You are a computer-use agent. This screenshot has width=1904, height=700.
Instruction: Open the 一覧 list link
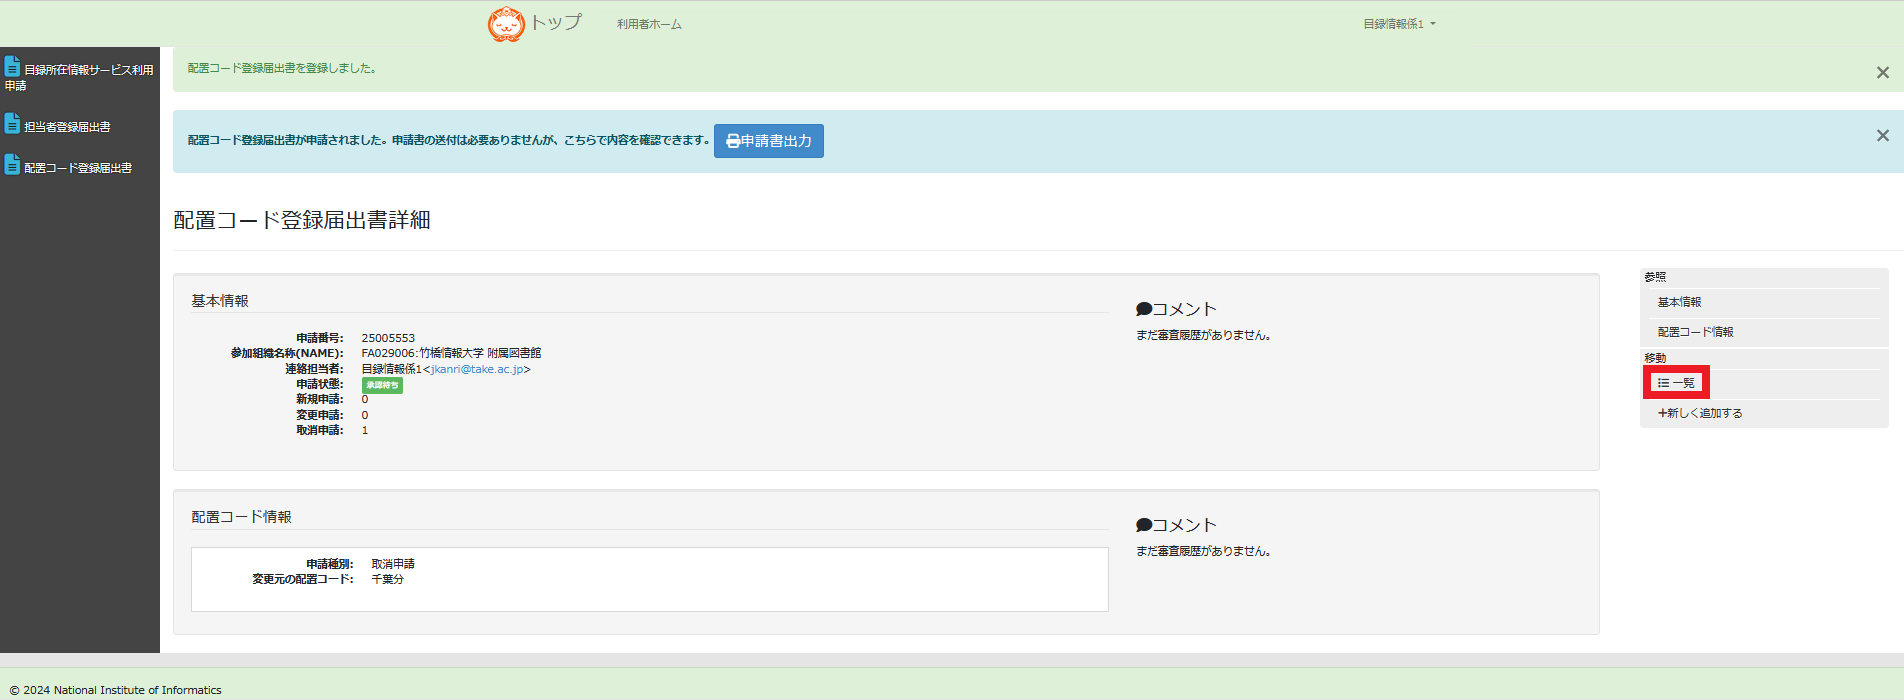(x=1676, y=383)
